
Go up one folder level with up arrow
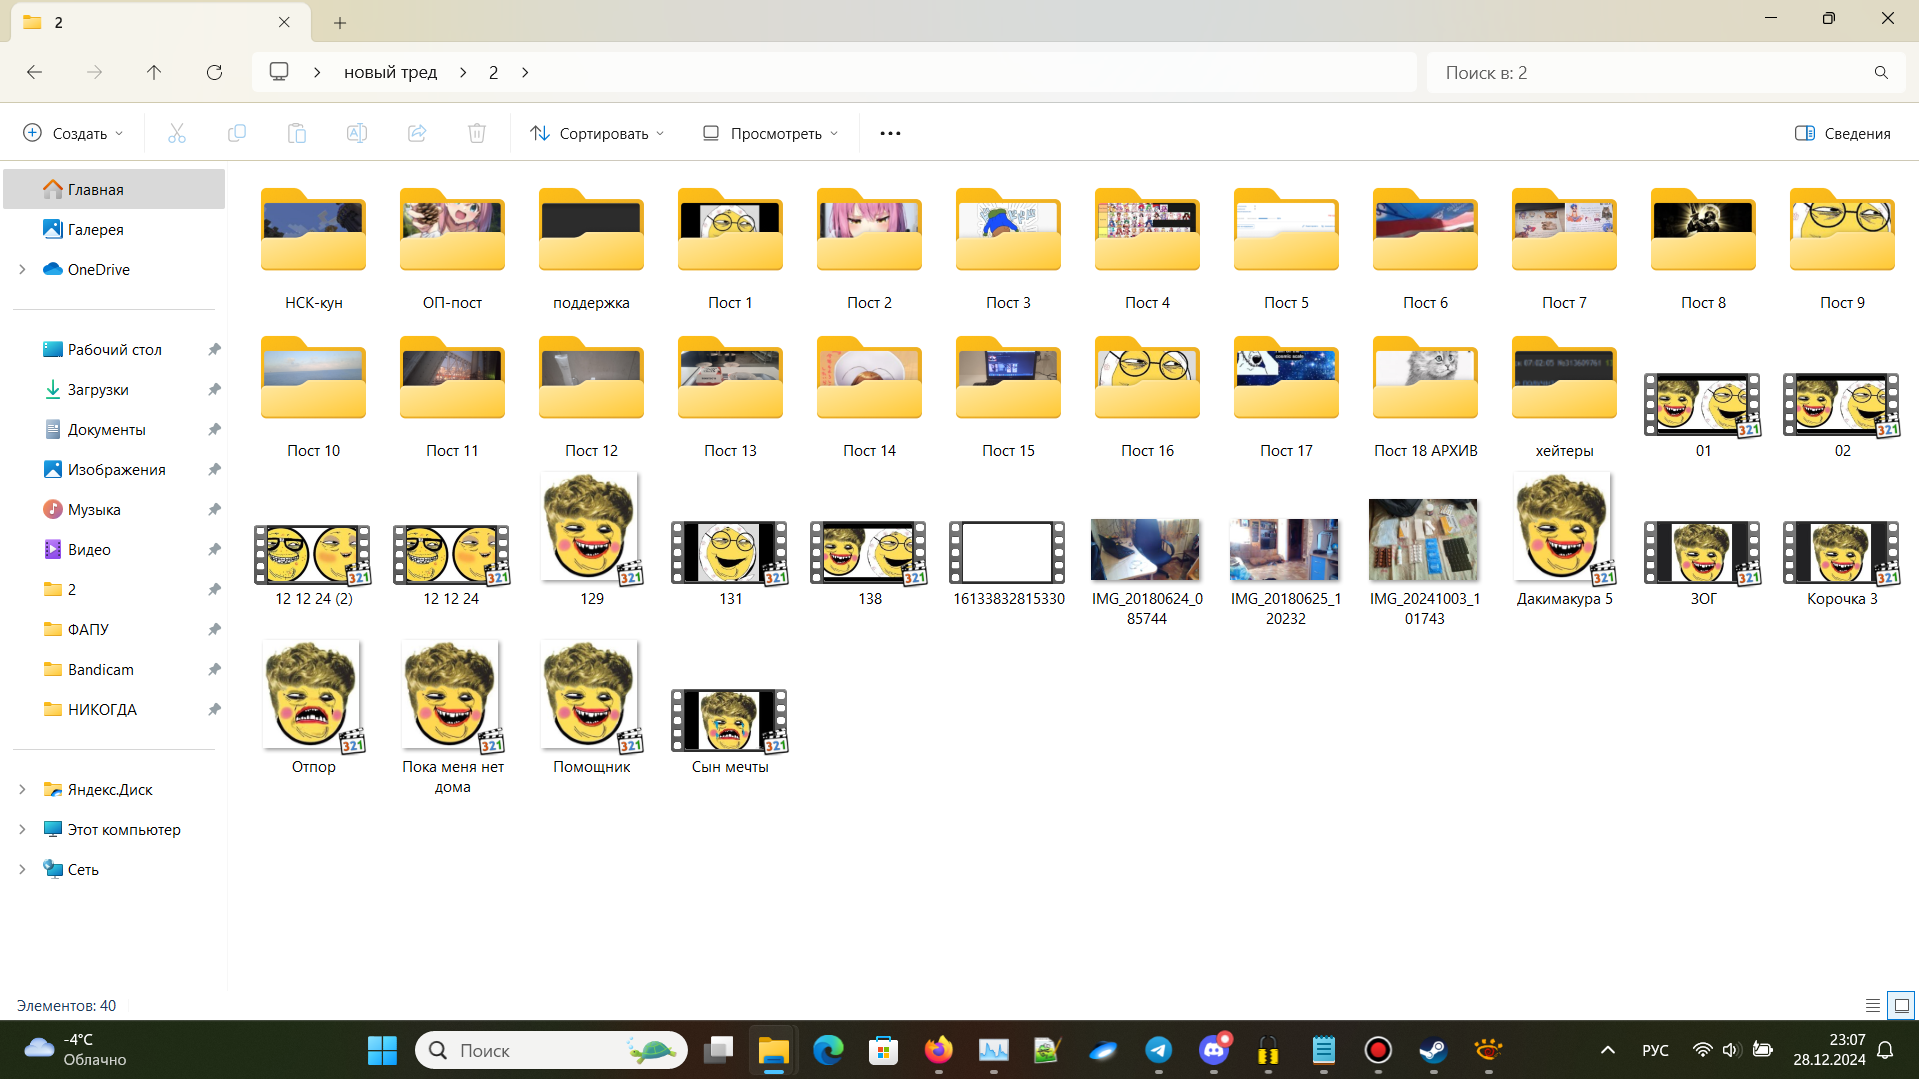[154, 72]
